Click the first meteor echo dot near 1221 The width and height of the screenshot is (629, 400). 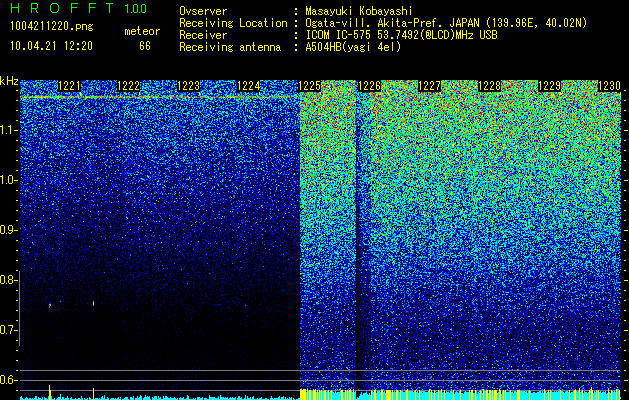(50, 305)
